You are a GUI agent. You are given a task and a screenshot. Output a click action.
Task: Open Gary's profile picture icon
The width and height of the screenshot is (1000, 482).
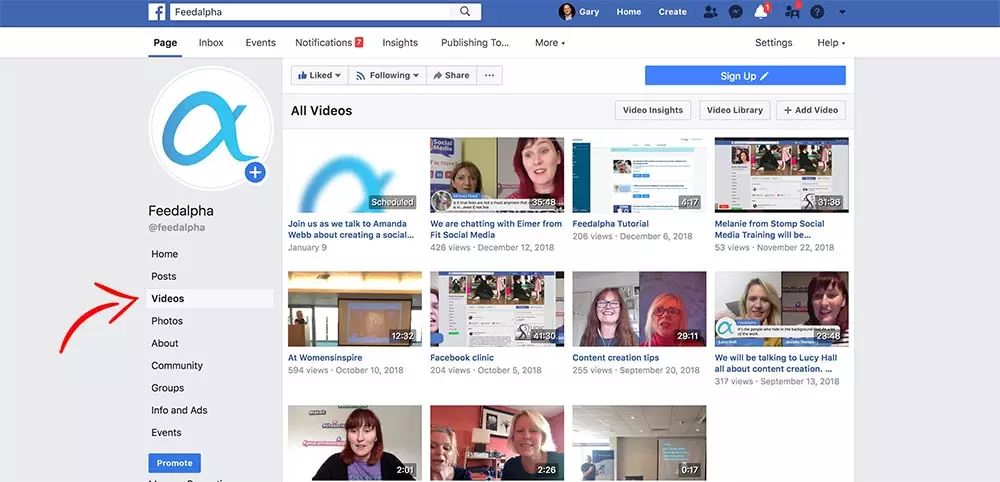(x=566, y=11)
